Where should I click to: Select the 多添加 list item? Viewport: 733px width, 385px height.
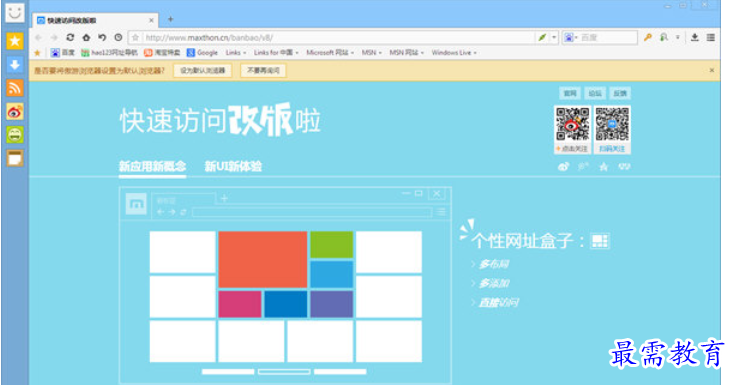pos(494,283)
